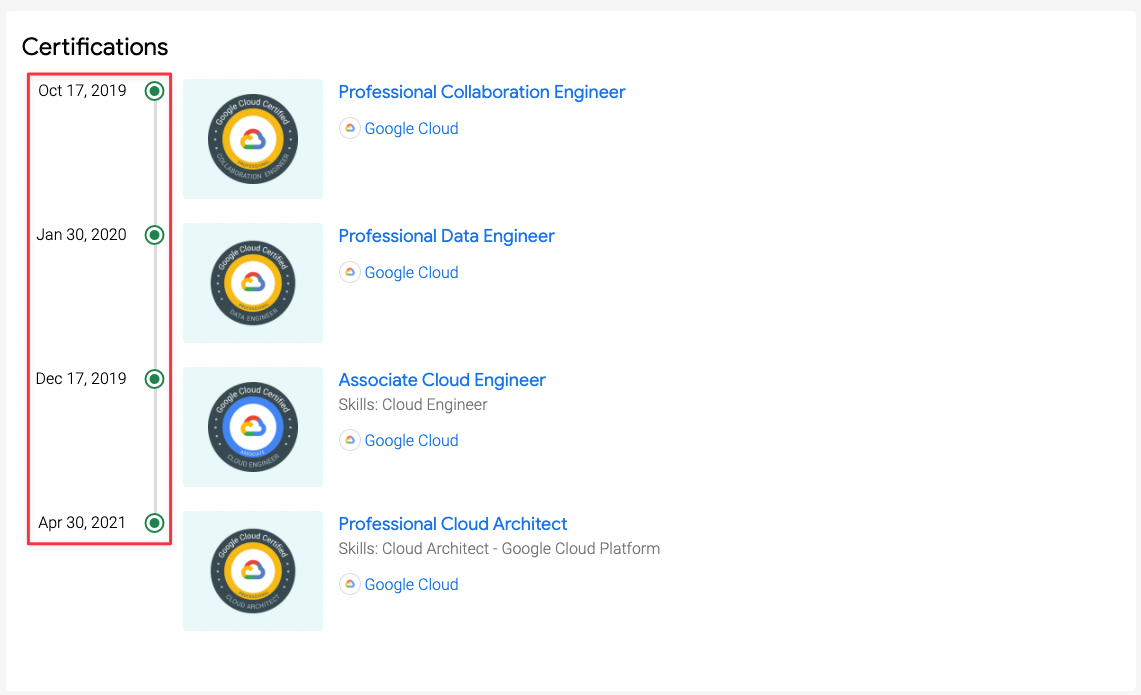Click Google Cloud logo icon under Data Engineer
Image resolution: width=1141 pixels, height=695 pixels.
(350, 272)
